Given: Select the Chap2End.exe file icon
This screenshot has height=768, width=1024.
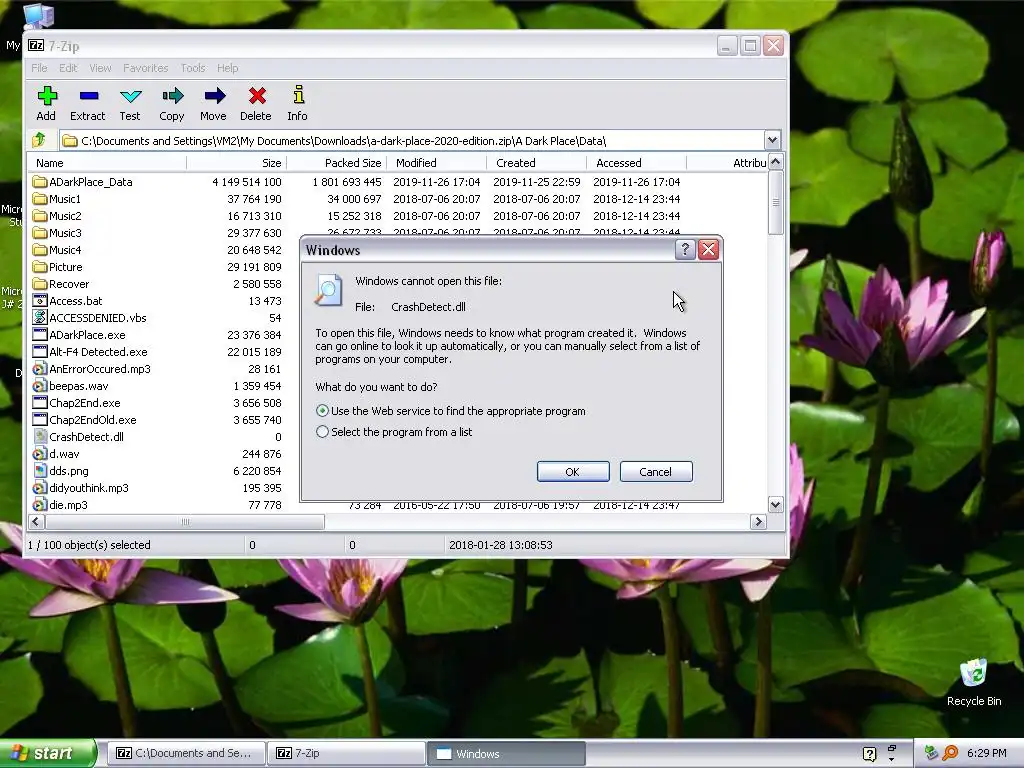Looking at the screenshot, I should click(40, 402).
